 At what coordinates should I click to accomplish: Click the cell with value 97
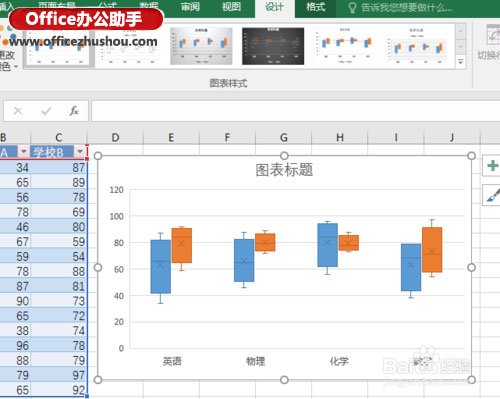59,375
